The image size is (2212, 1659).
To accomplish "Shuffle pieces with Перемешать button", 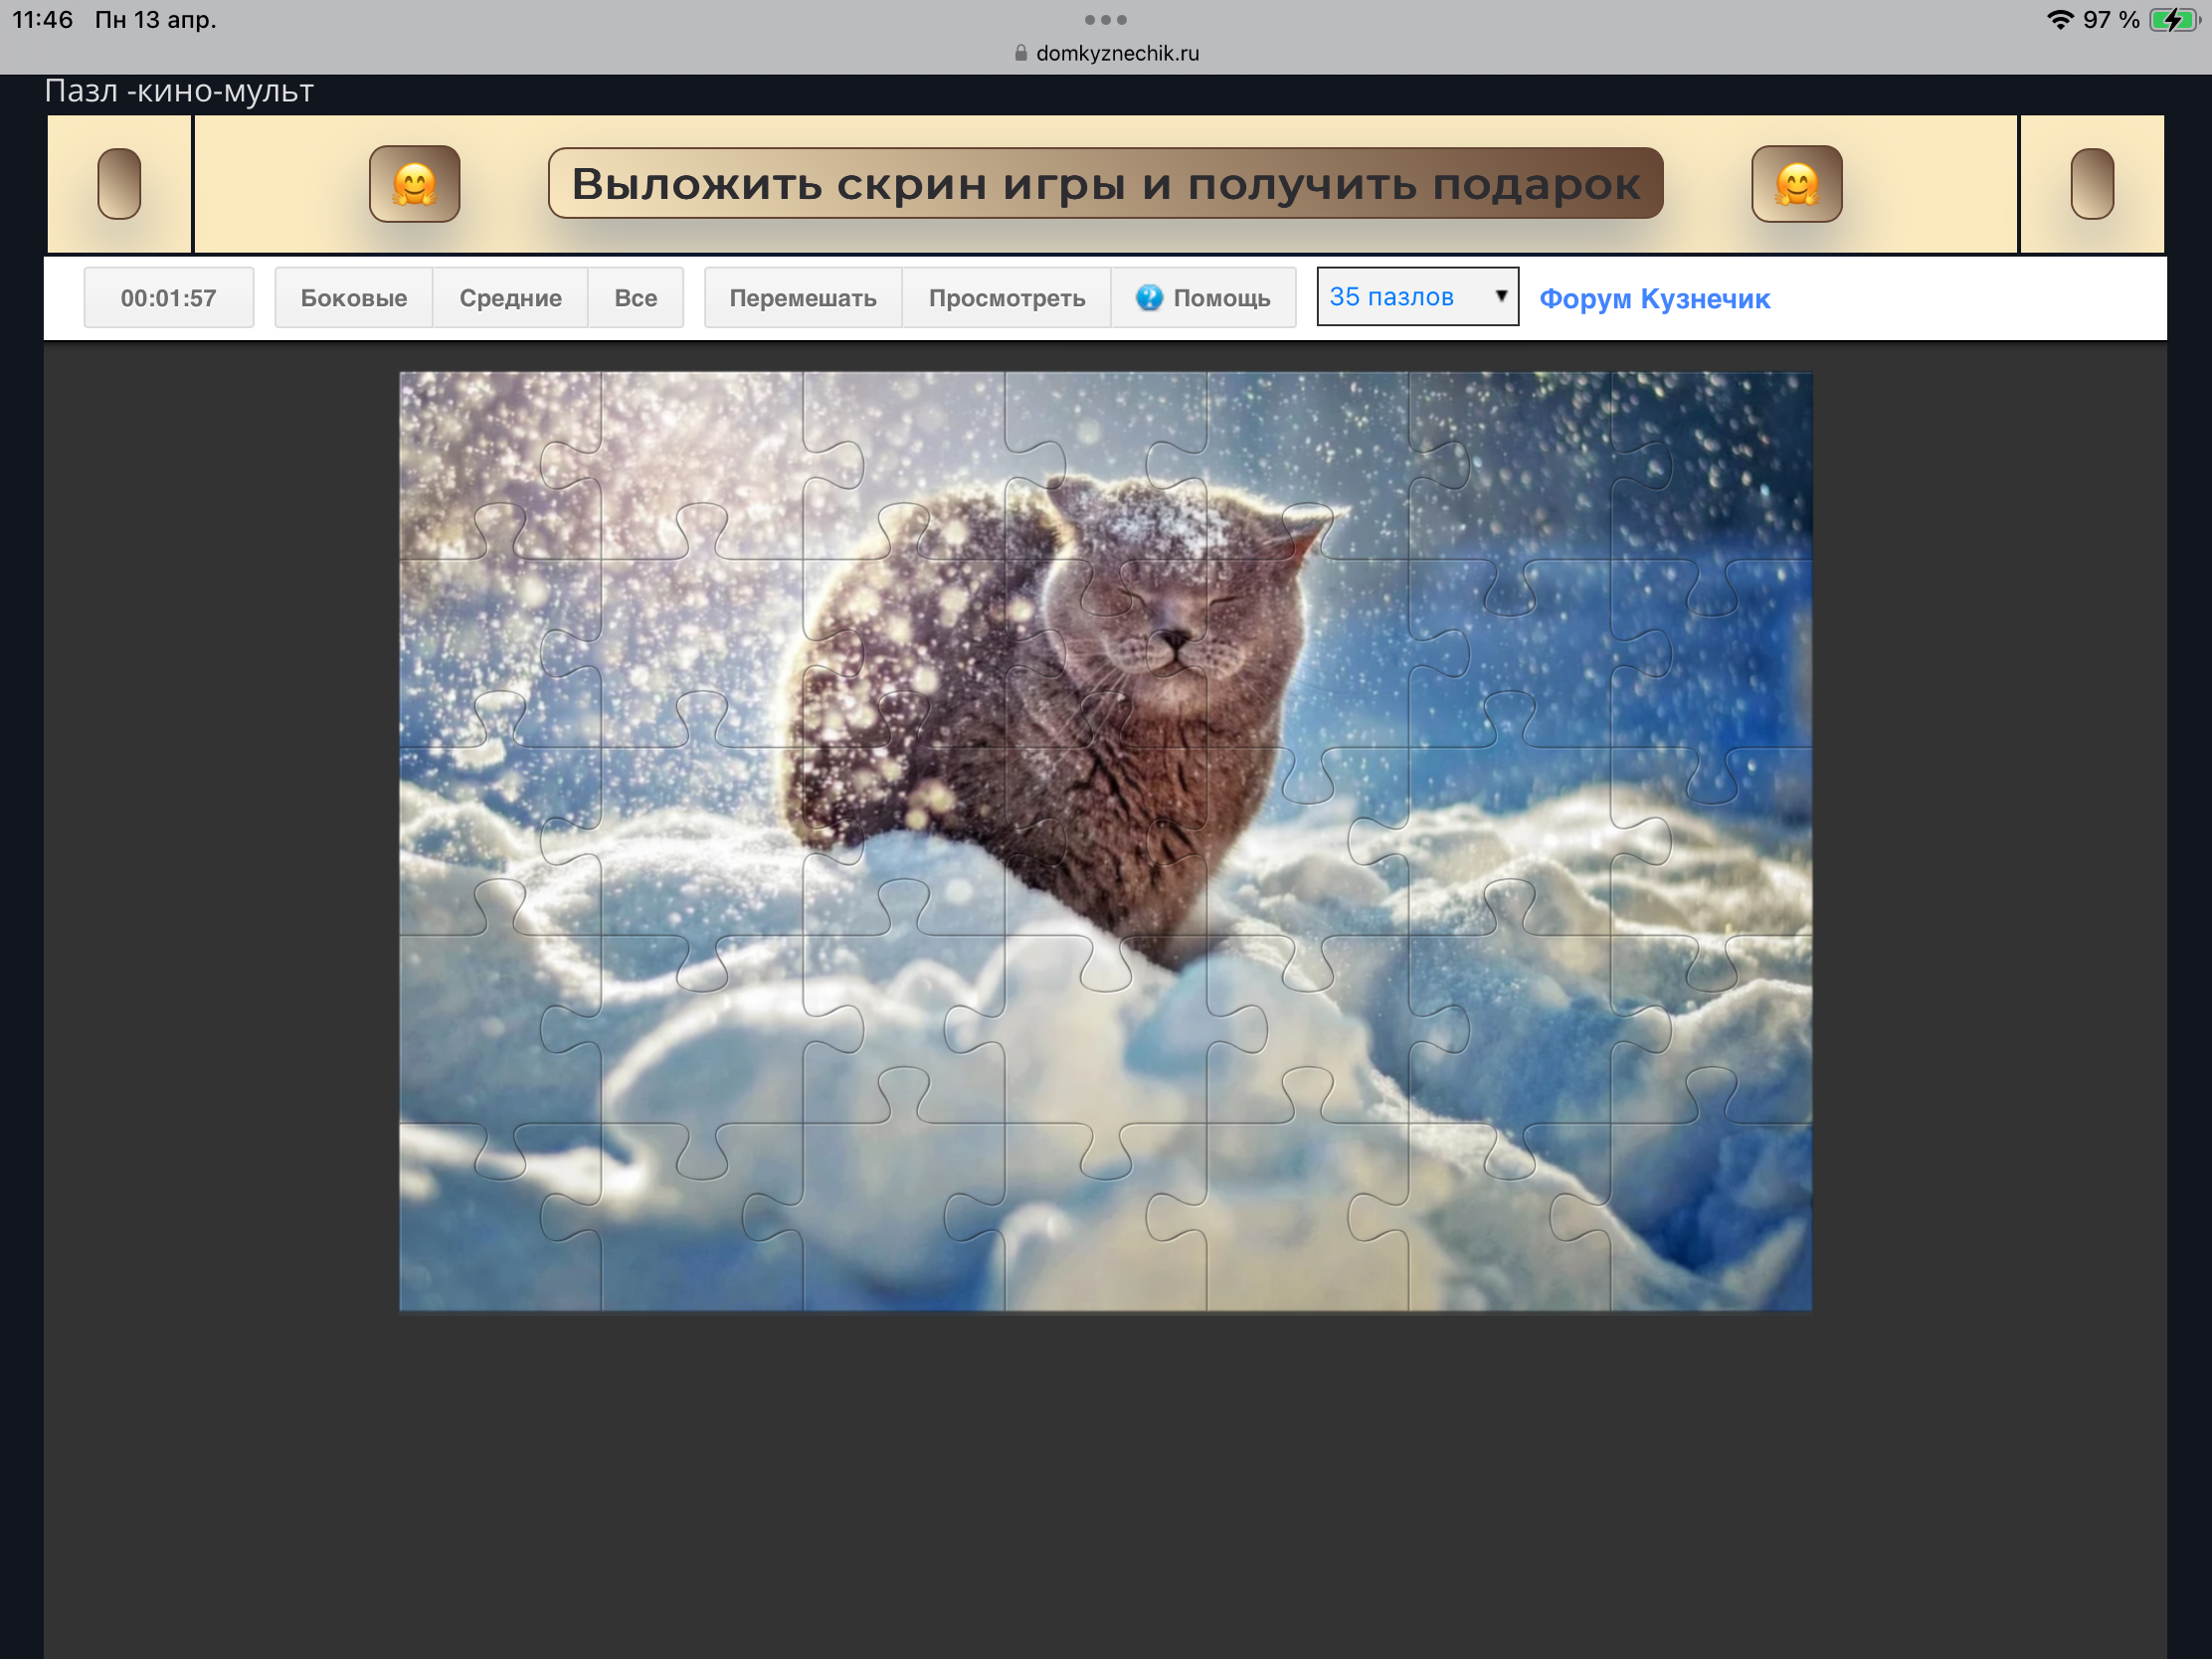I will [802, 298].
